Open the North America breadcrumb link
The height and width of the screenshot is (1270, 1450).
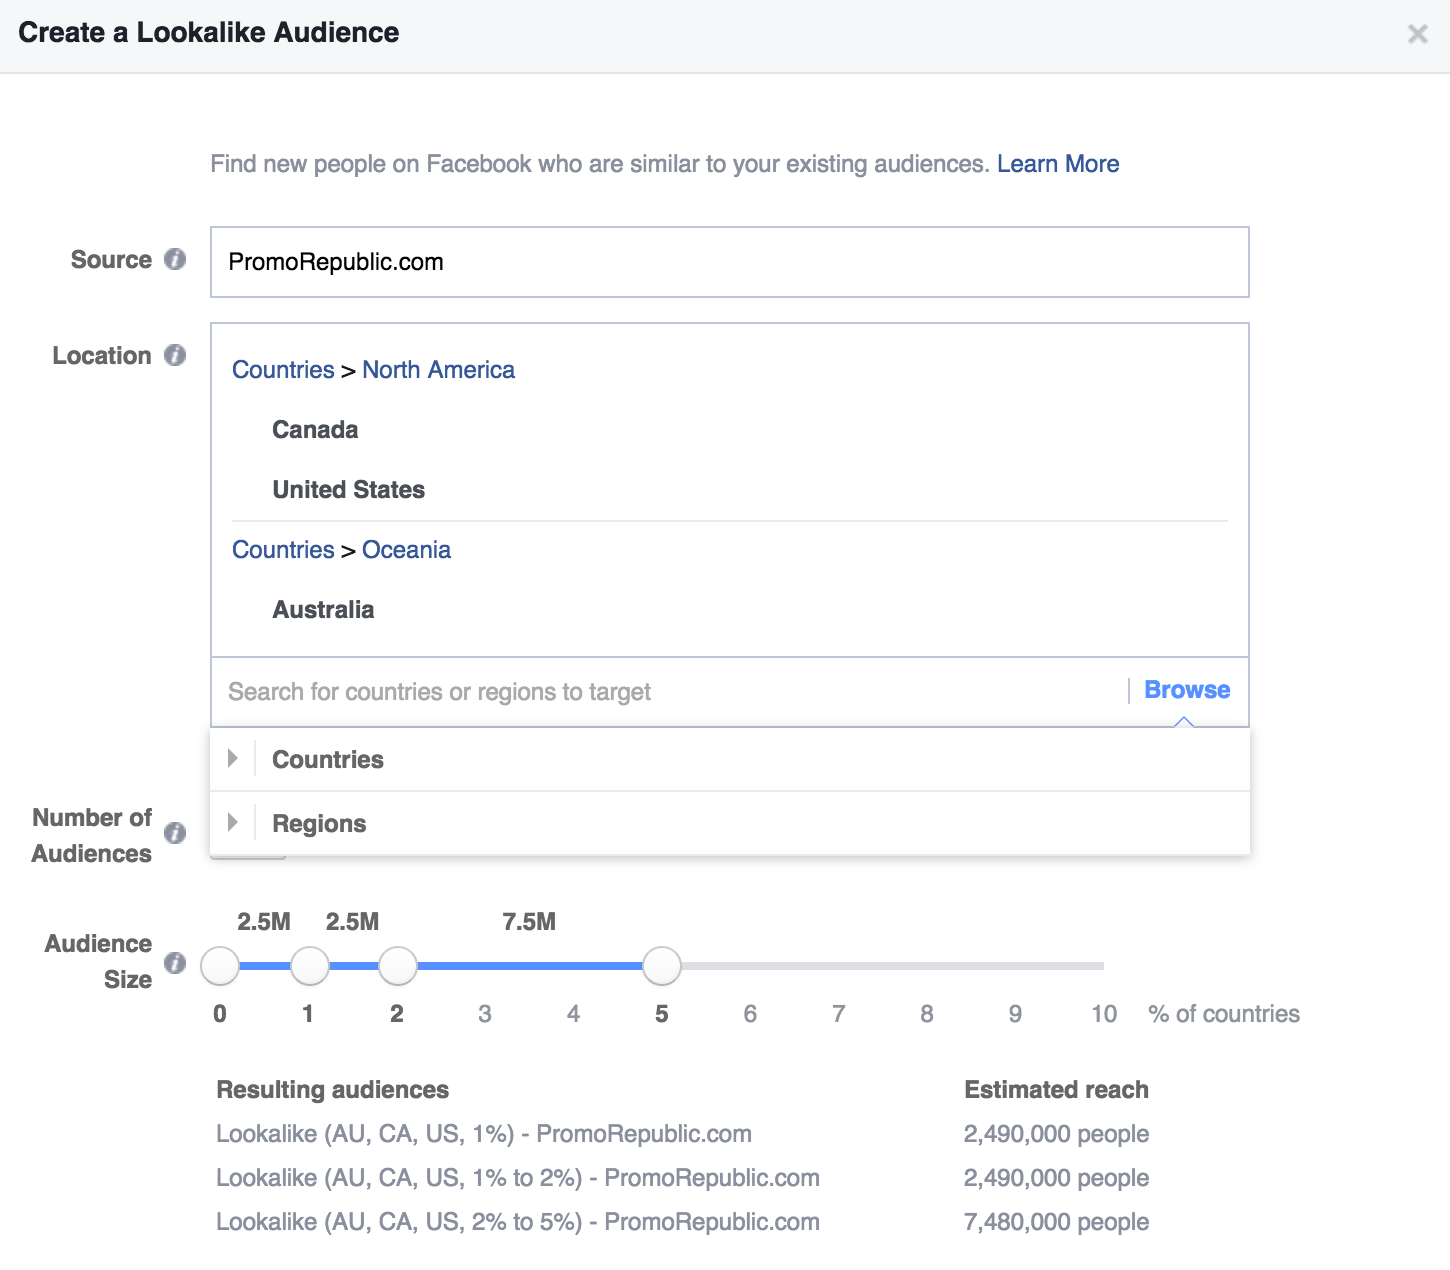coord(438,370)
